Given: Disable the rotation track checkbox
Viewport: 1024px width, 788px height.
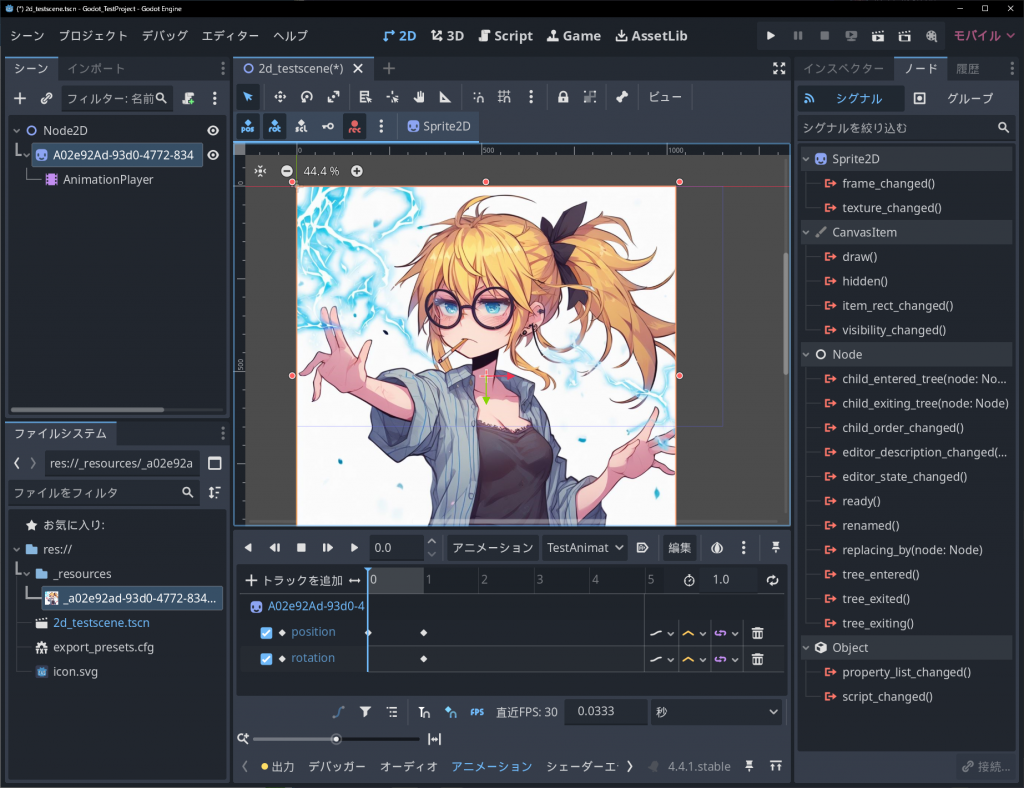Looking at the screenshot, I should point(266,659).
